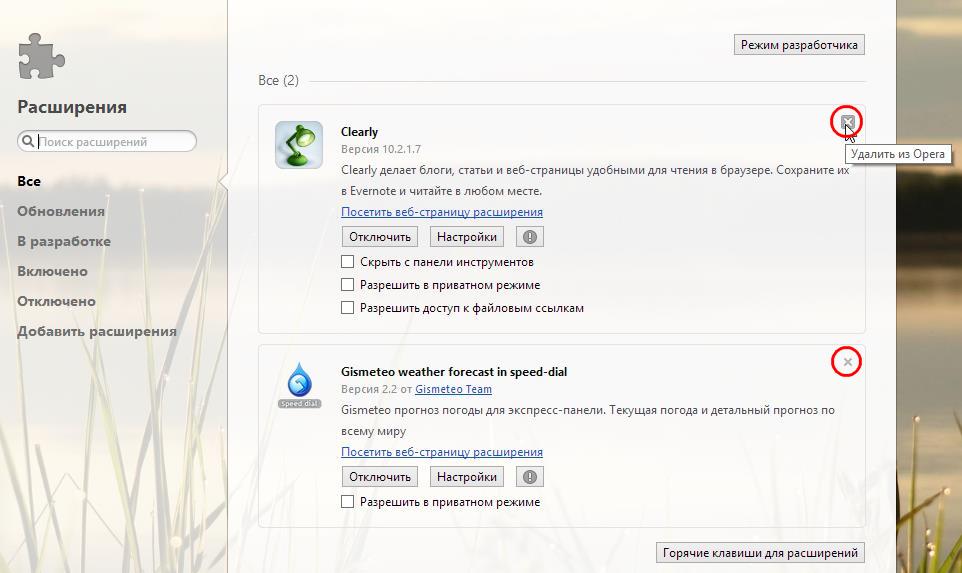Viewport: 962px width, 573px height.
Task: Open the 'Обновления' sidebar section
Action: point(61,211)
